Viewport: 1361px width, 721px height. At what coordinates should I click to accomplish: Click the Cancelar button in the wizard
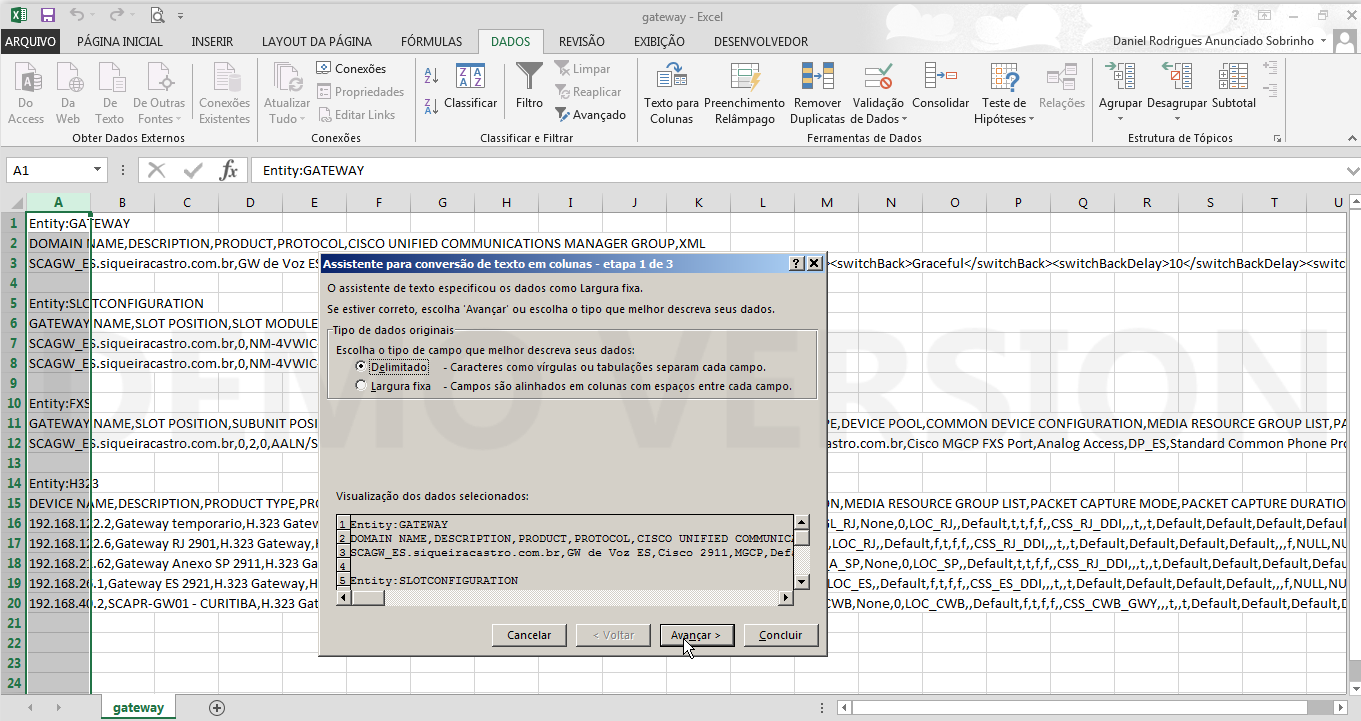pos(529,635)
